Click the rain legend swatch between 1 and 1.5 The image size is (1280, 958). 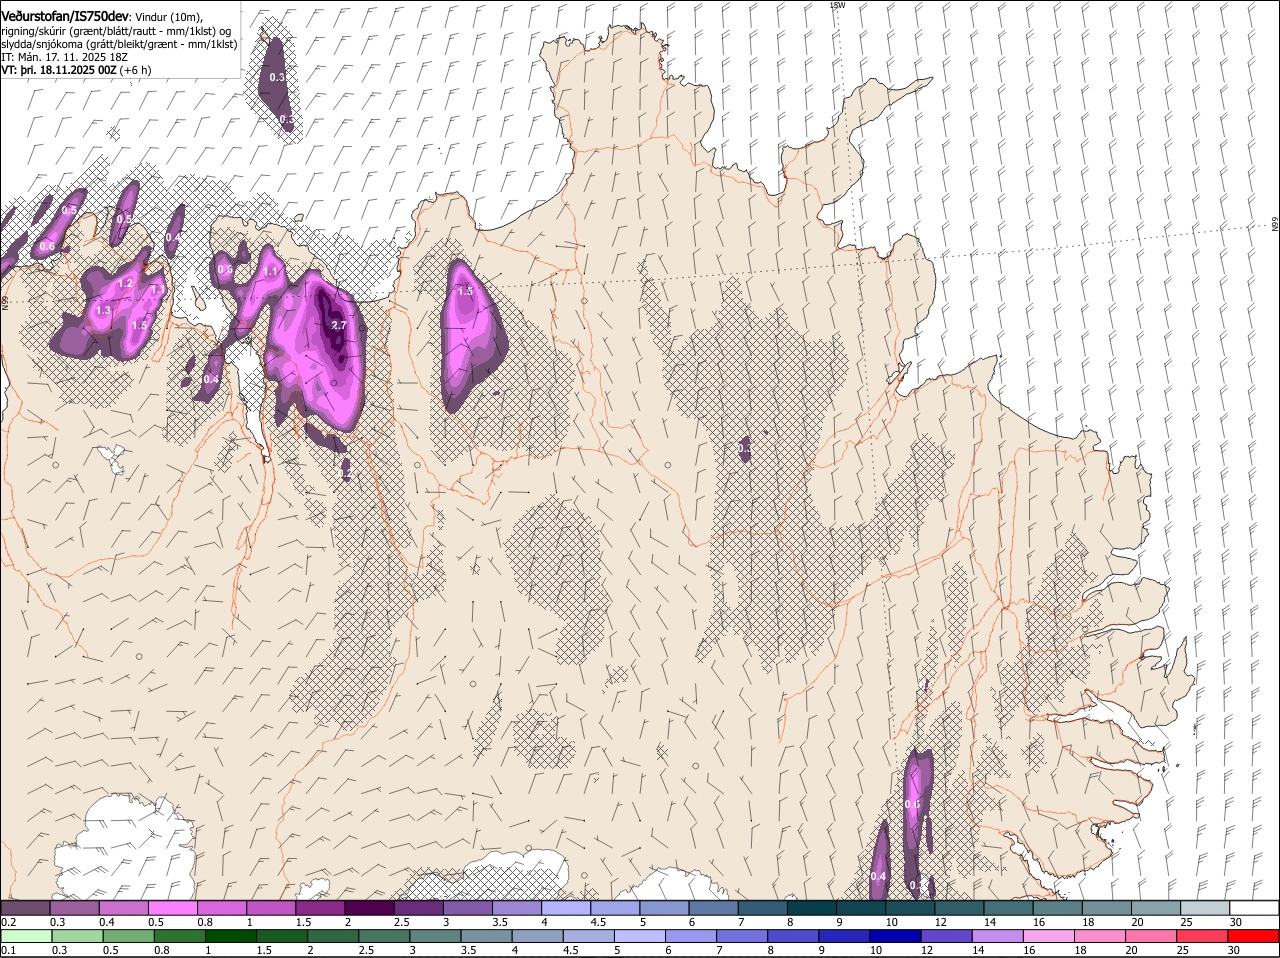coord(233,936)
